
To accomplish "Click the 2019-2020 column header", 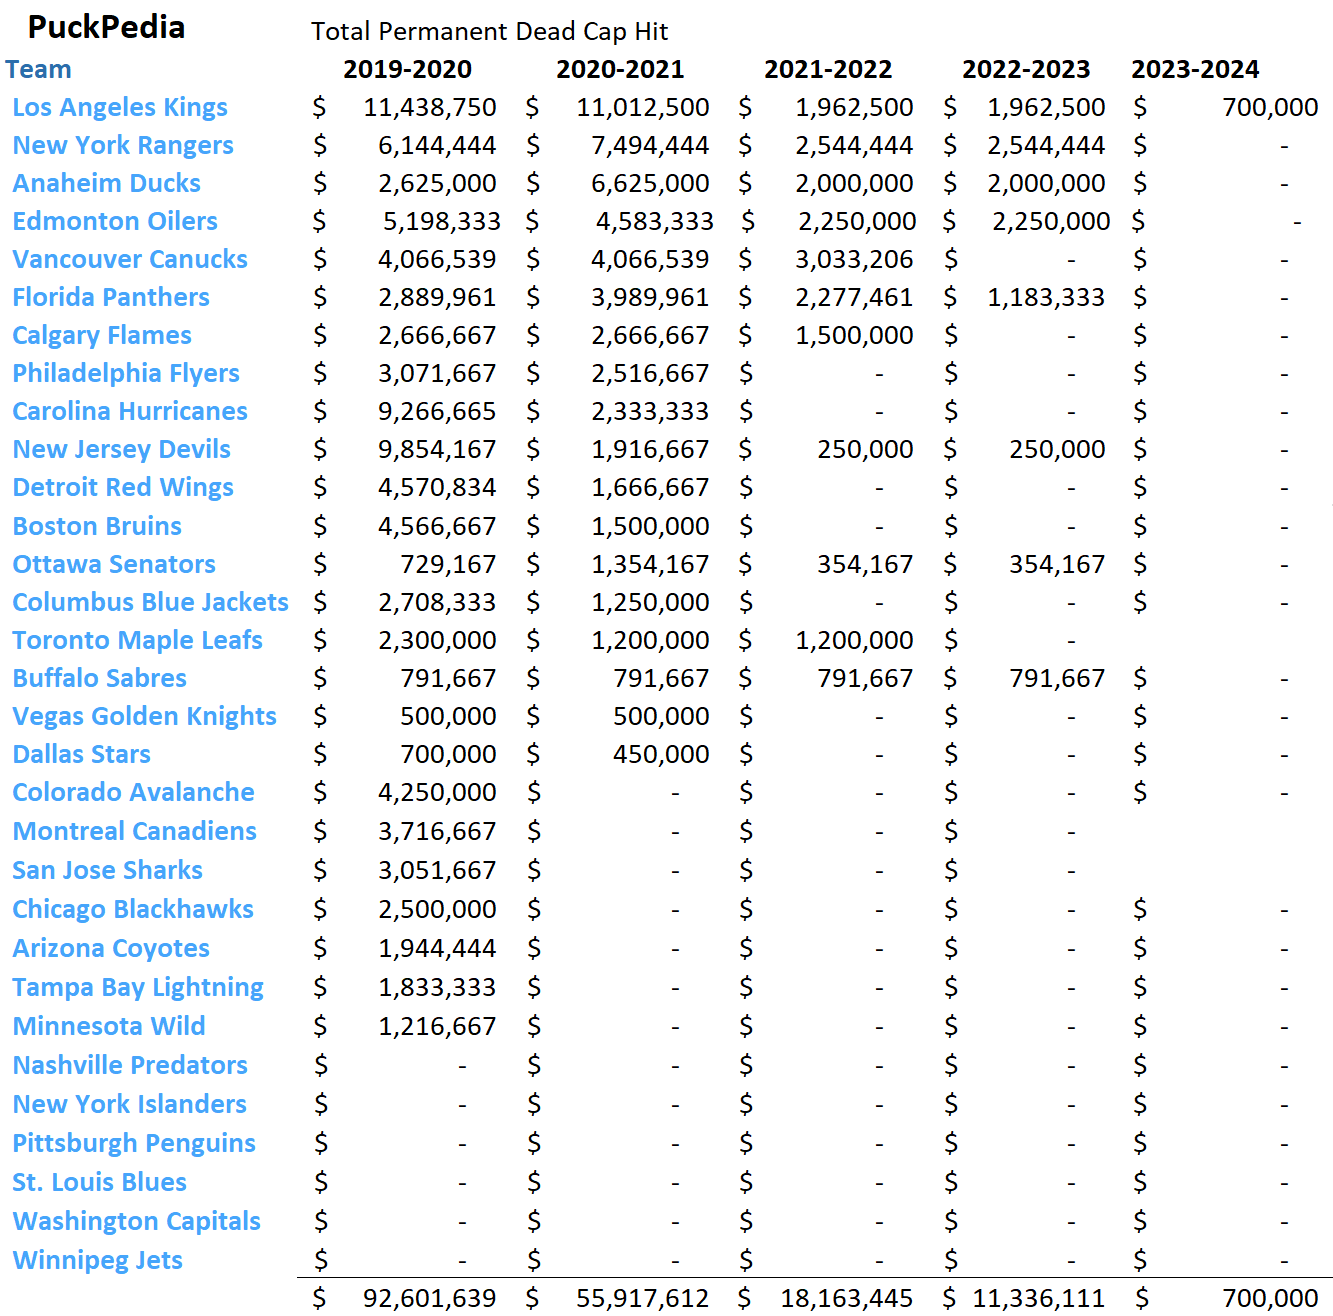I will coord(409,69).
